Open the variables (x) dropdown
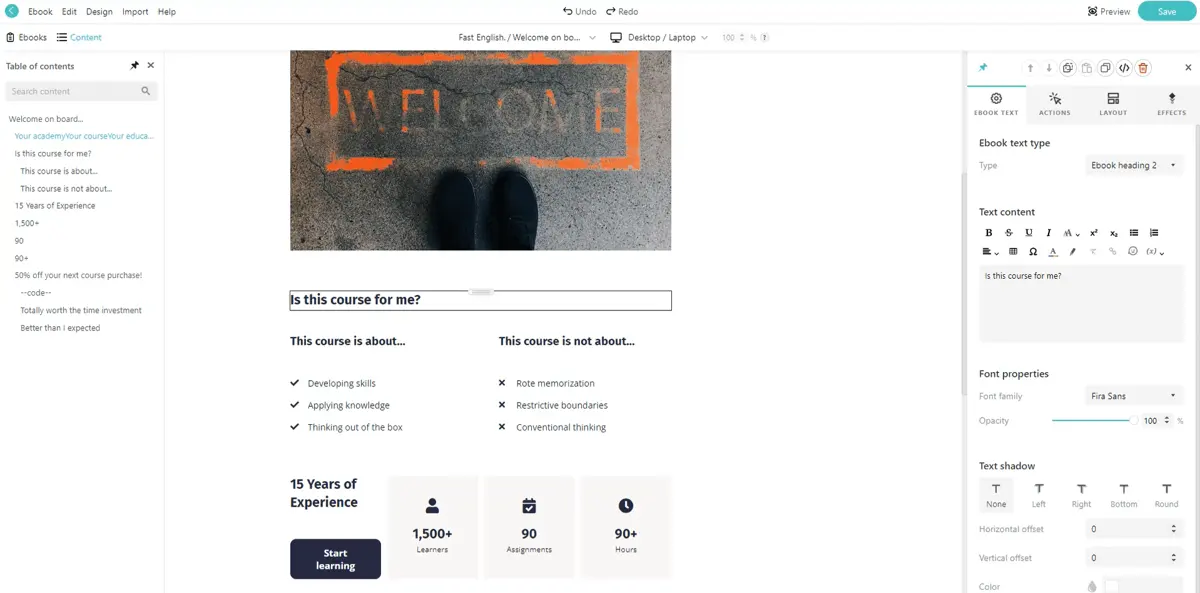Viewport: 1200px width, 593px height. click(x=1155, y=252)
